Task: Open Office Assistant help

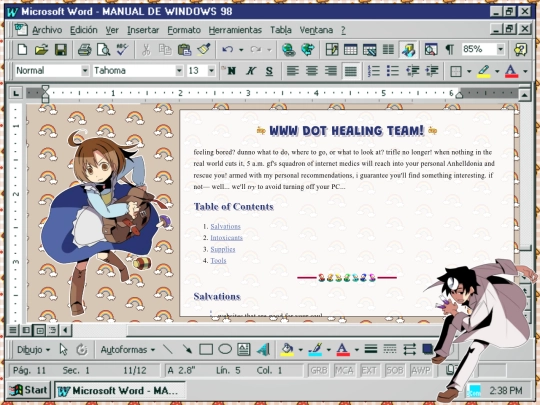Action: (x=520, y=50)
